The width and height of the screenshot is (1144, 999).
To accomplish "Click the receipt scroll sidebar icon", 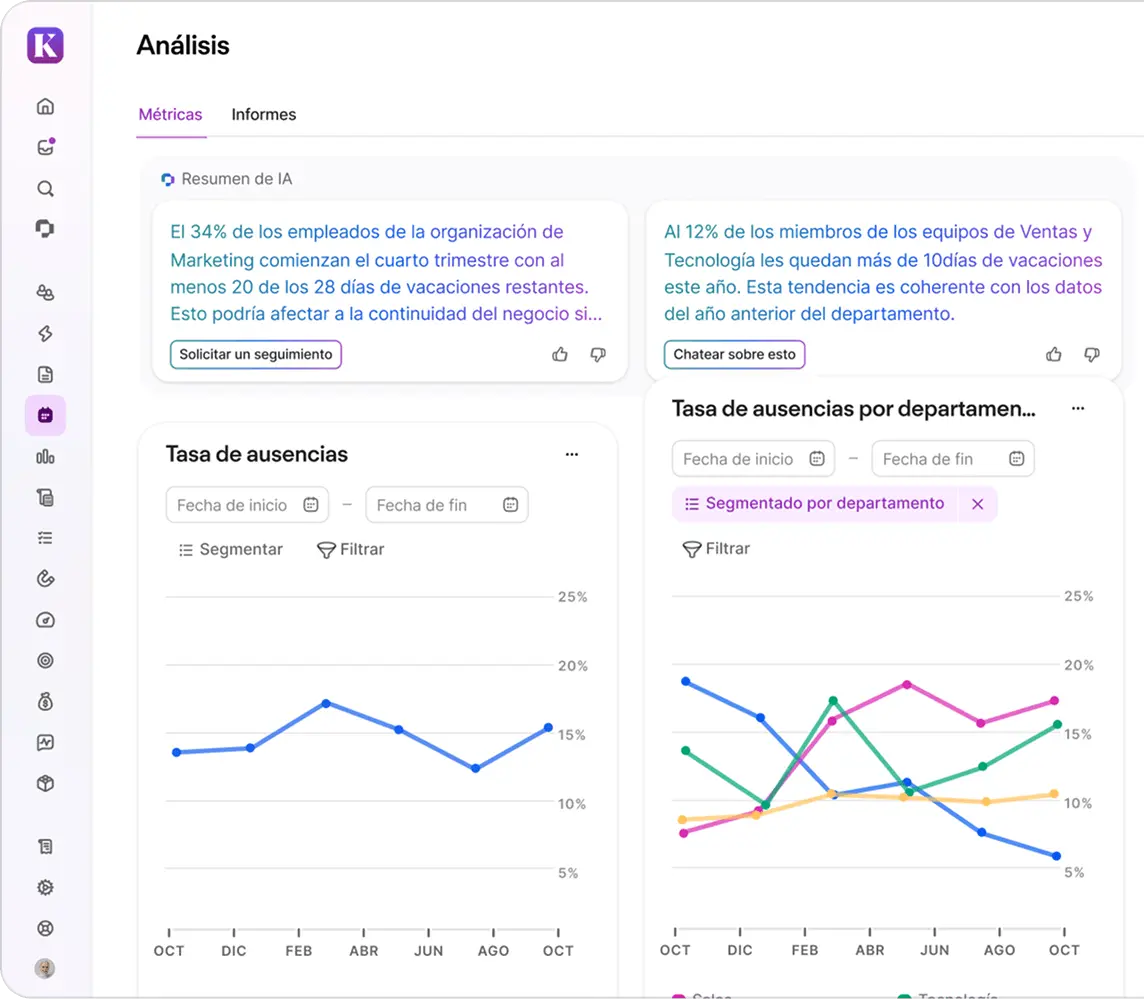I will [45, 846].
